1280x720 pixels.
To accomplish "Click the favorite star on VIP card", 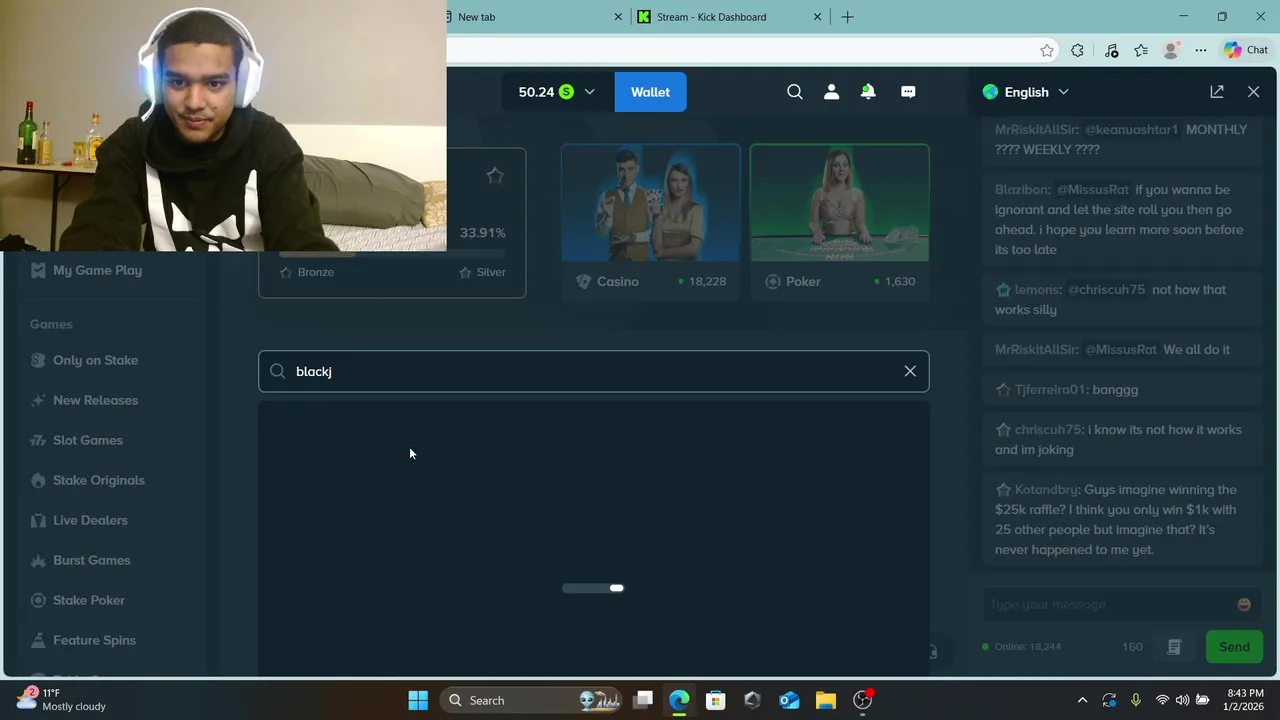I will click(x=495, y=176).
